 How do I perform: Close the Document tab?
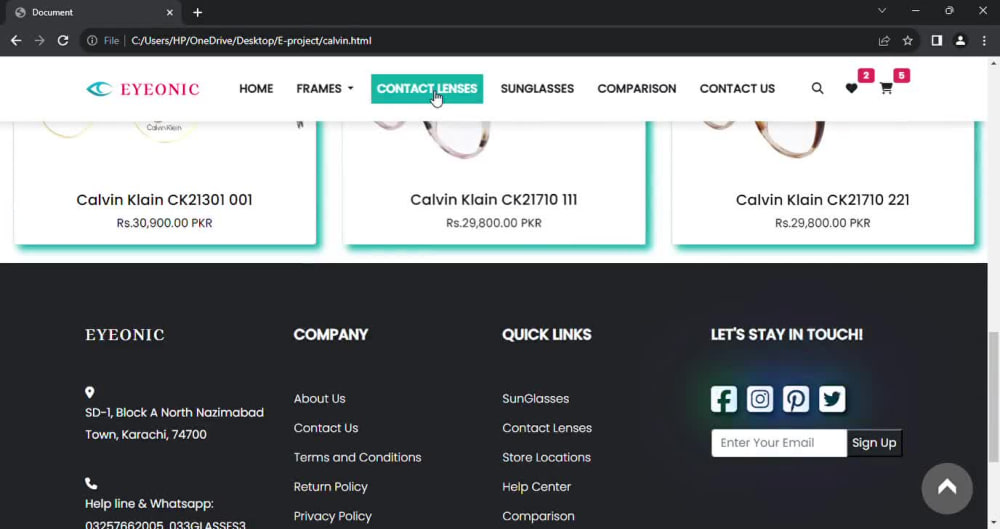coord(170,12)
